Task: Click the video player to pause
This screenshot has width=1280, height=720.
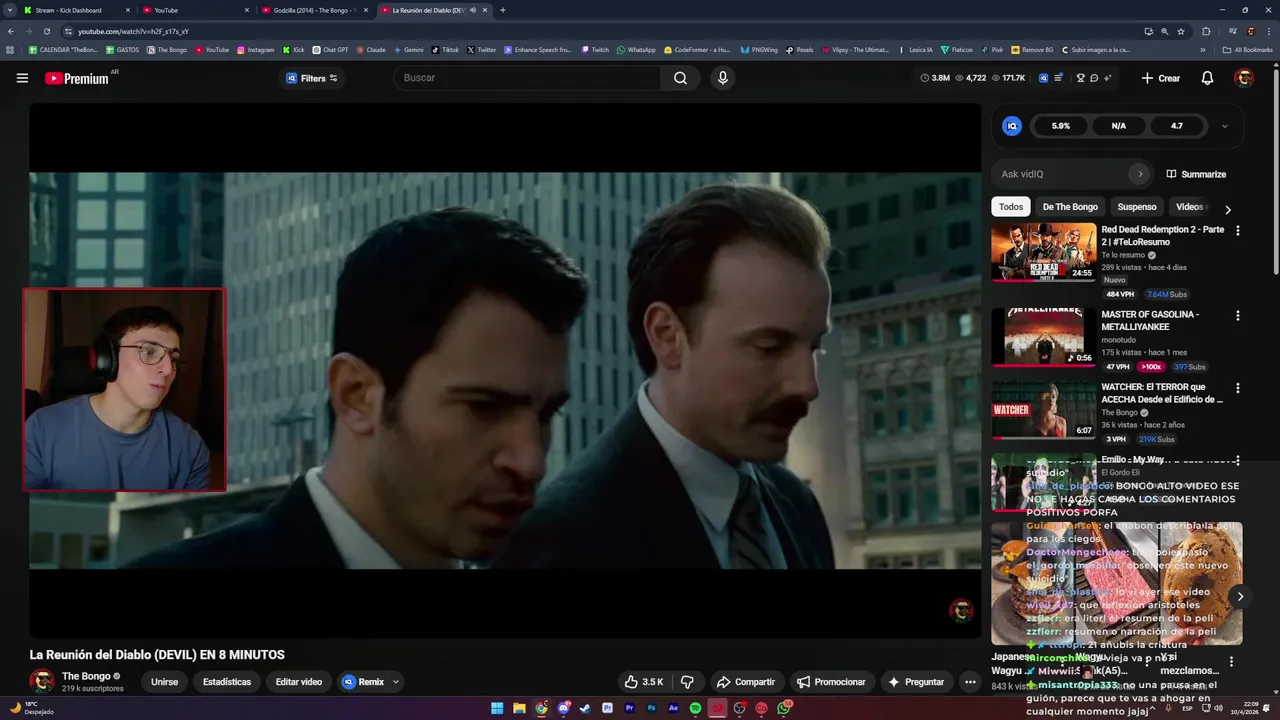Action: 505,370
